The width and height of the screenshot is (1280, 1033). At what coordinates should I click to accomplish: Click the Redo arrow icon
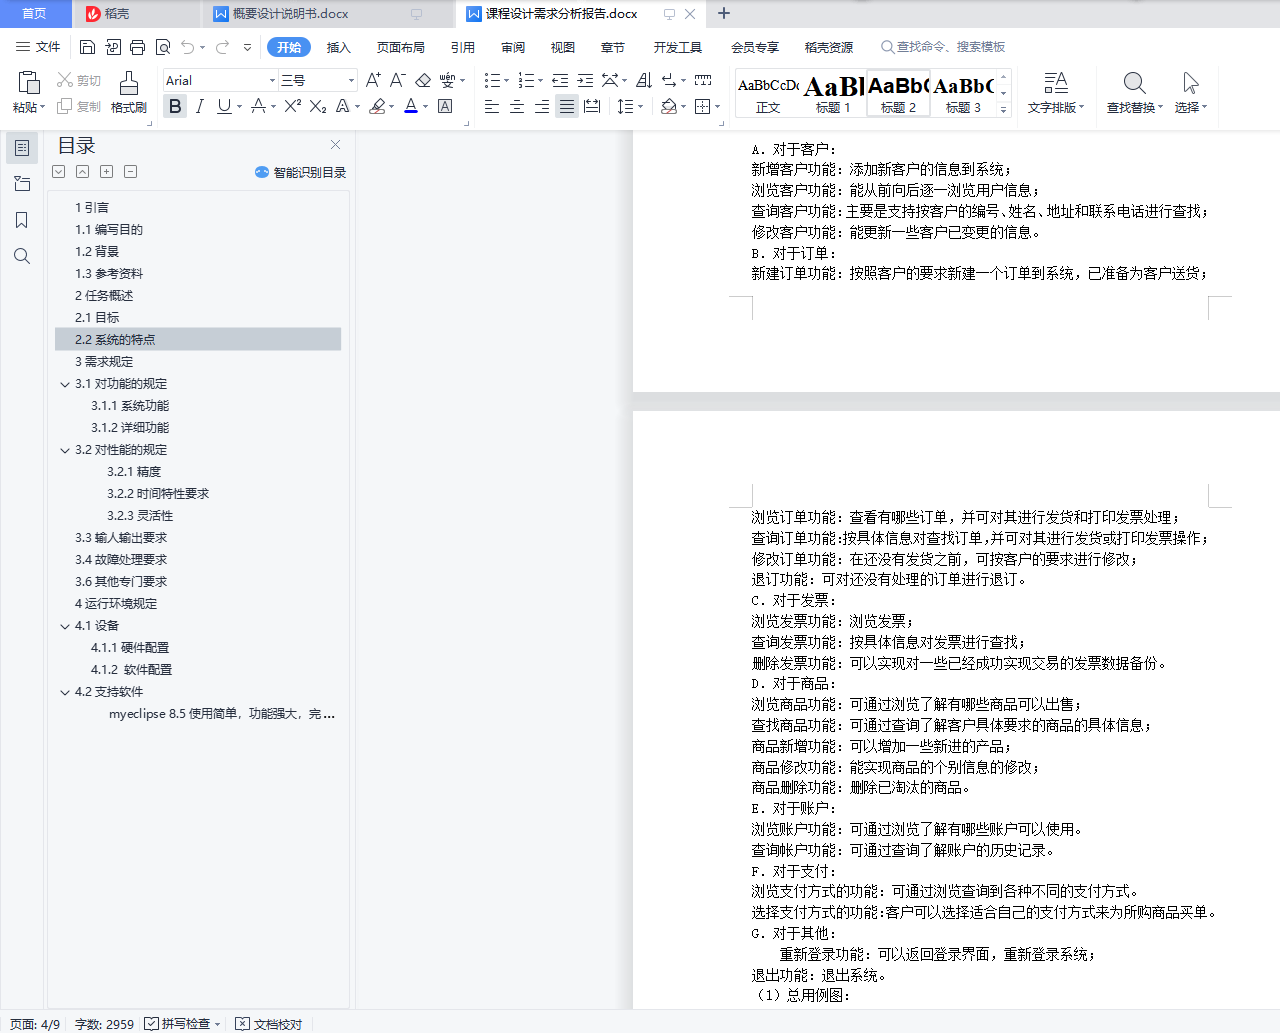tap(222, 47)
